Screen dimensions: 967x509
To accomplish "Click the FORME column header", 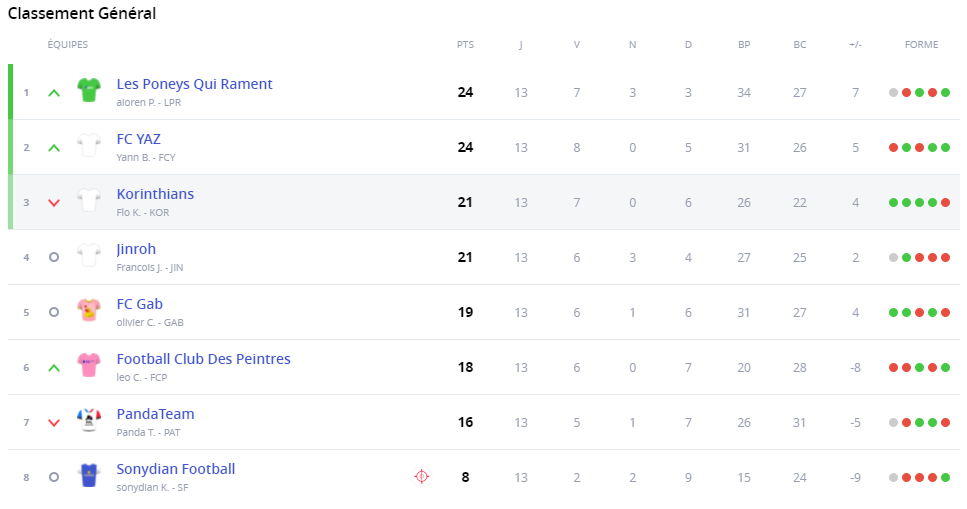I will click(921, 45).
